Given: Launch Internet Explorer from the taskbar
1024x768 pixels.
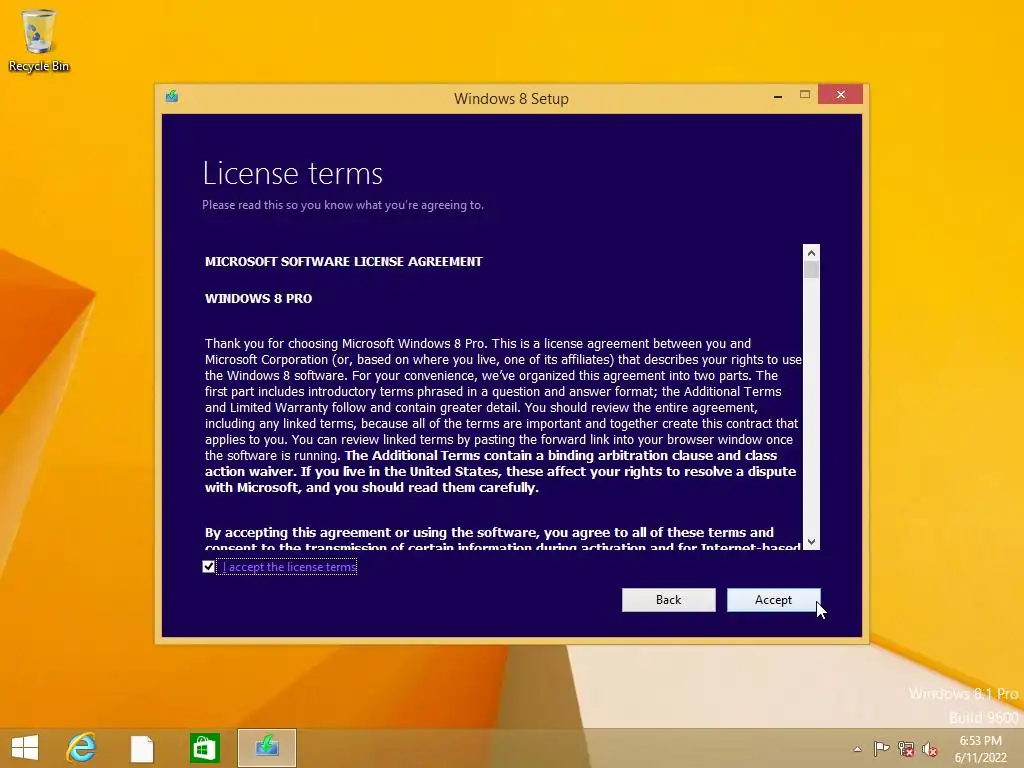Looking at the screenshot, I should 82,748.
